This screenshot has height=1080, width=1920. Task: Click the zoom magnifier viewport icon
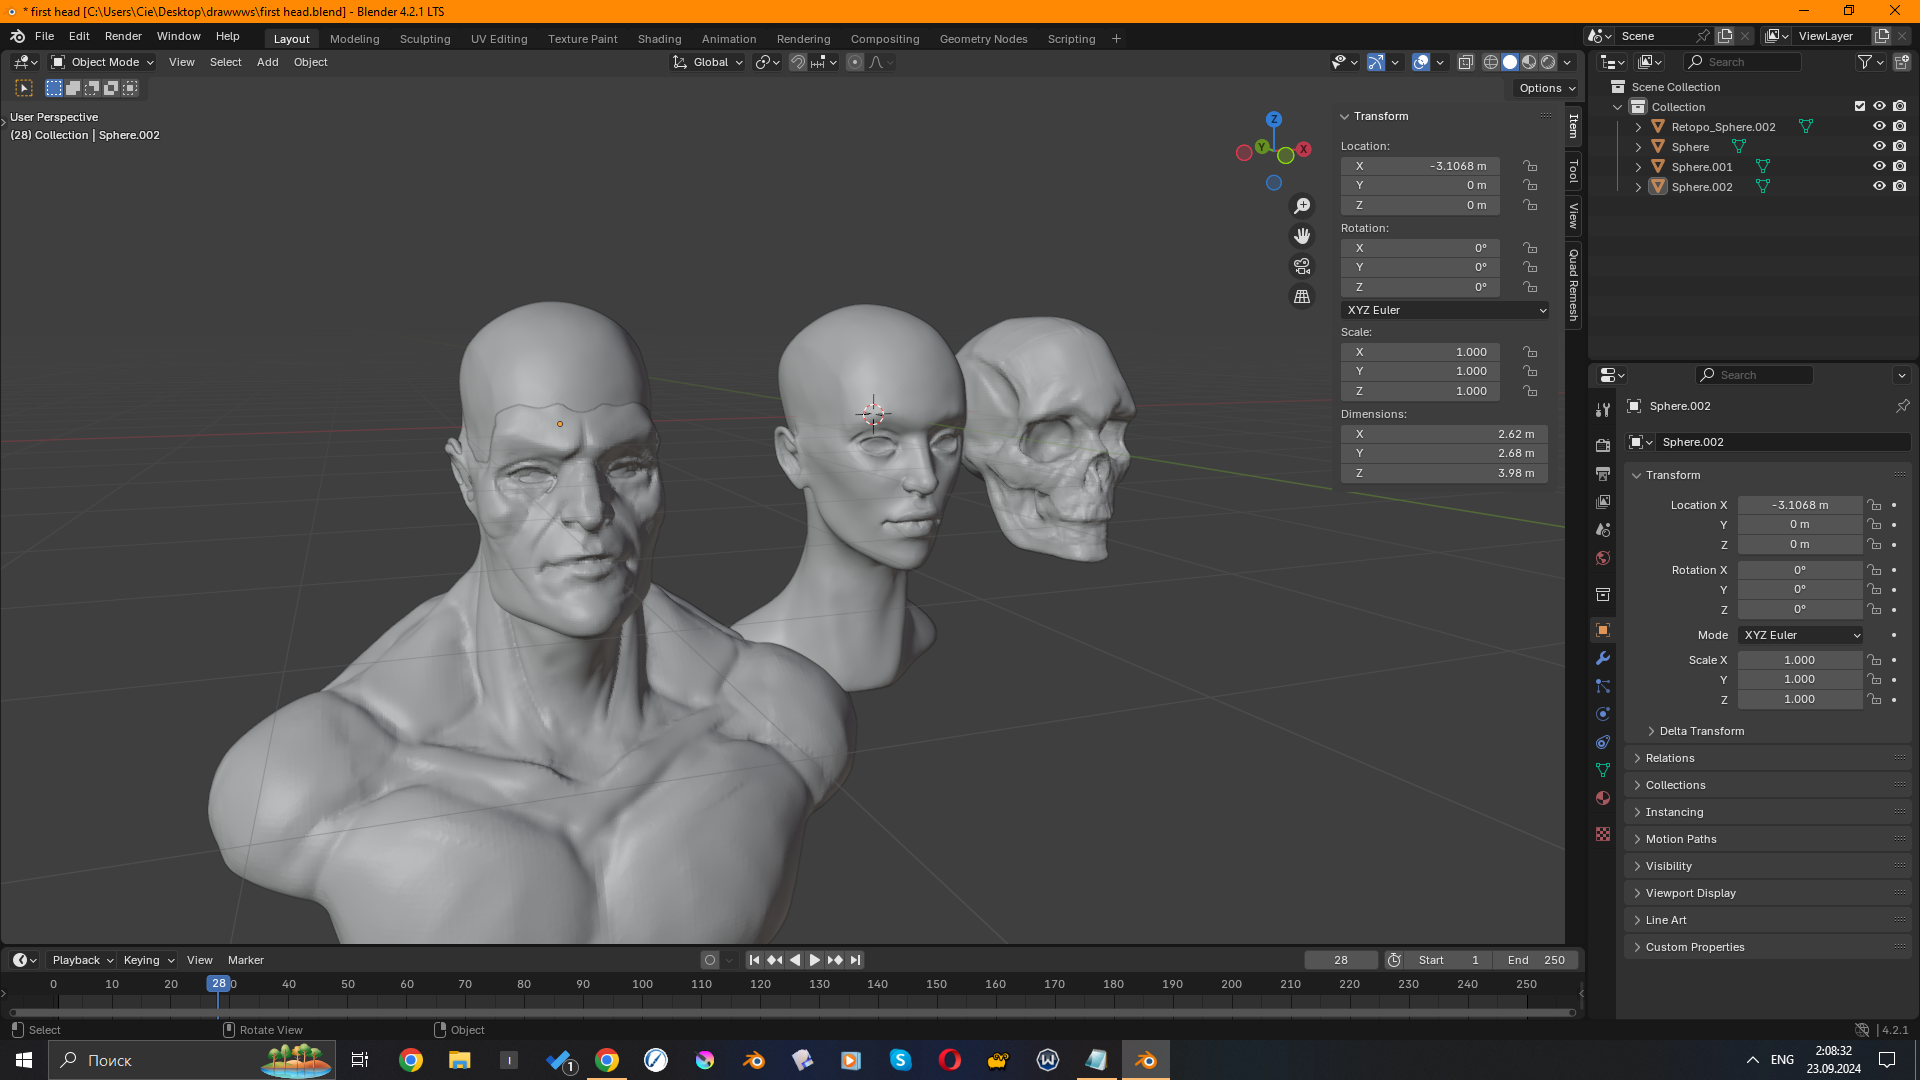pyautogui.click(x=1302, y=206)
